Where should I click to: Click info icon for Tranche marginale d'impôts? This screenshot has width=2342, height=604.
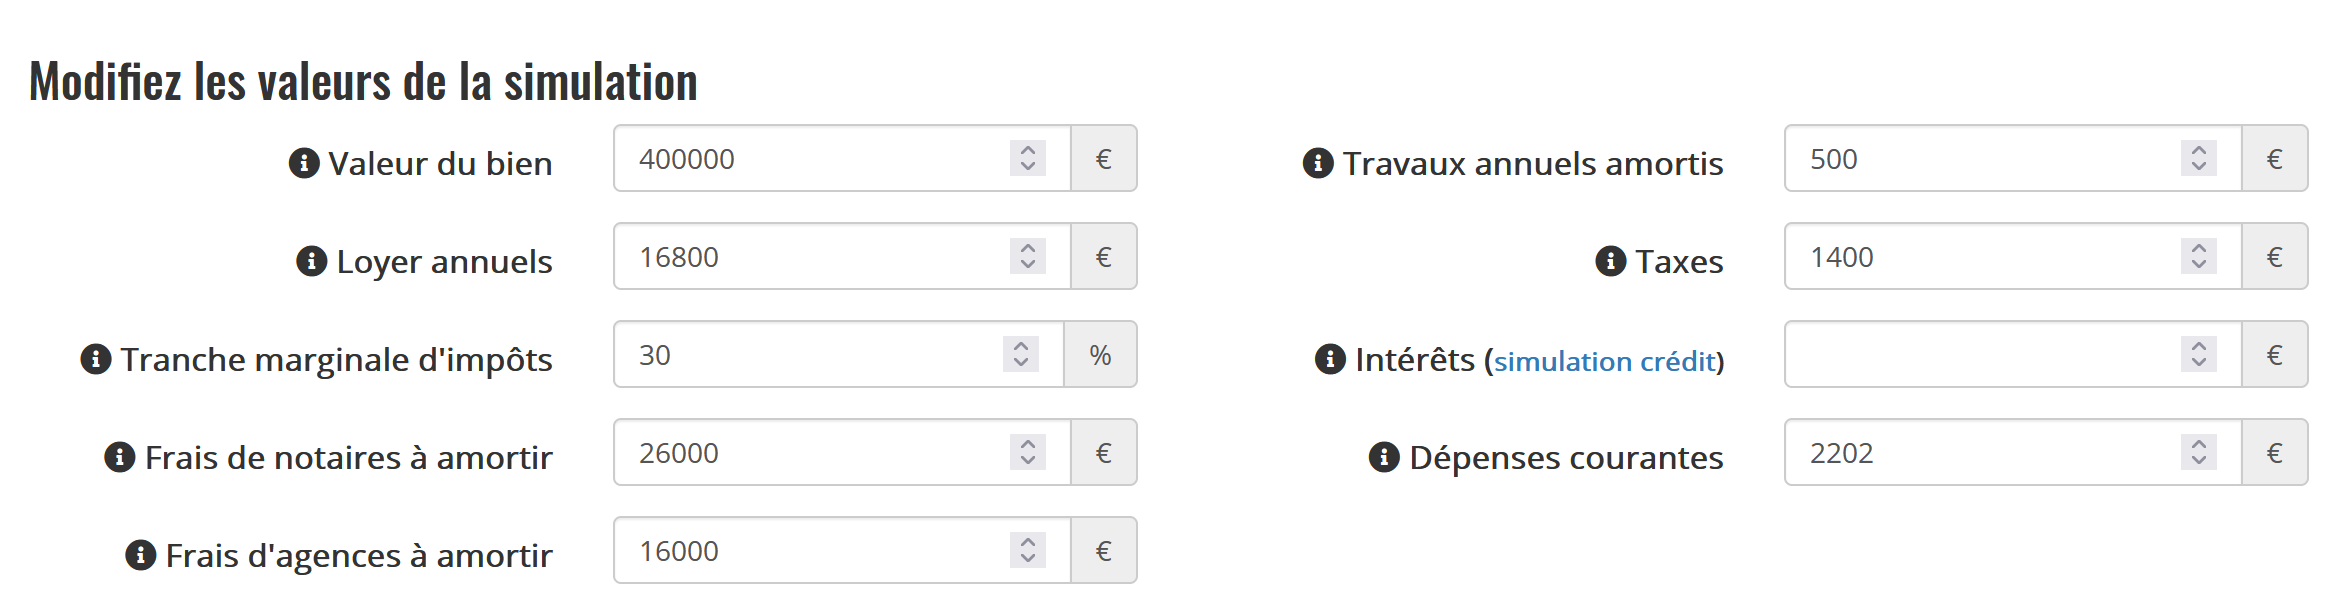click(x=96, y=359)
